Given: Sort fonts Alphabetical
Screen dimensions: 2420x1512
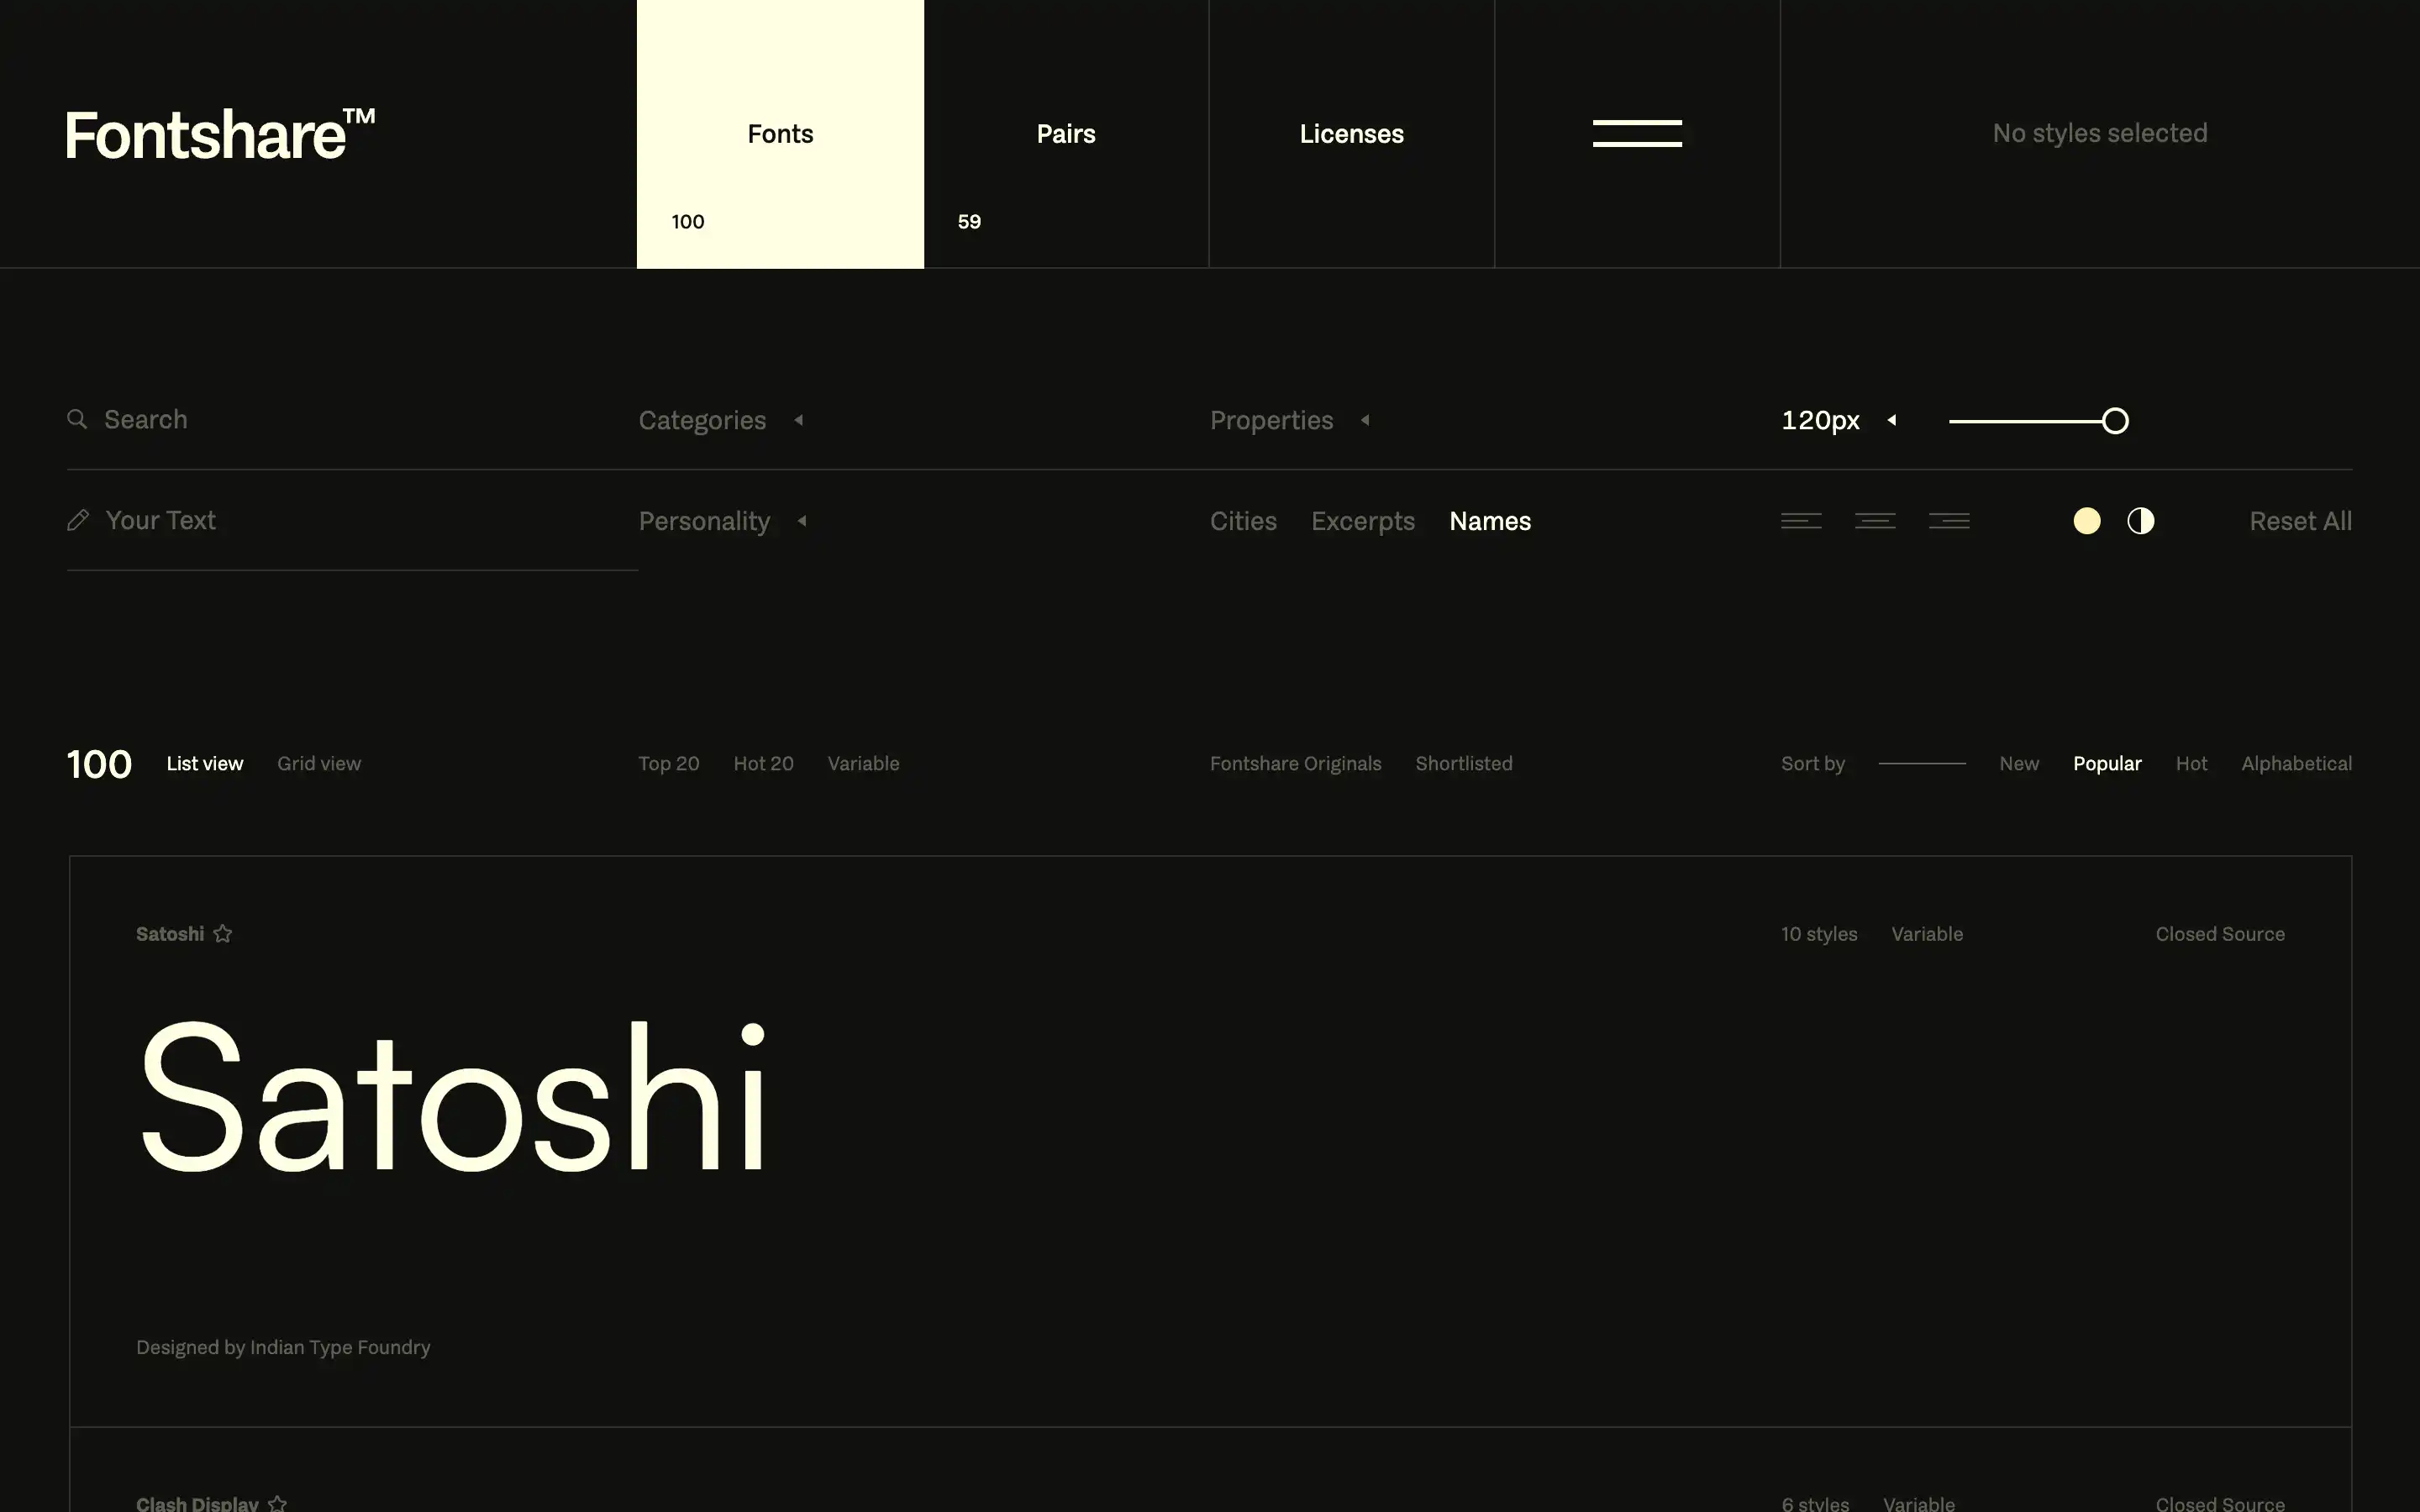Looking at the screenshot, I should (x=2296, y=764).
